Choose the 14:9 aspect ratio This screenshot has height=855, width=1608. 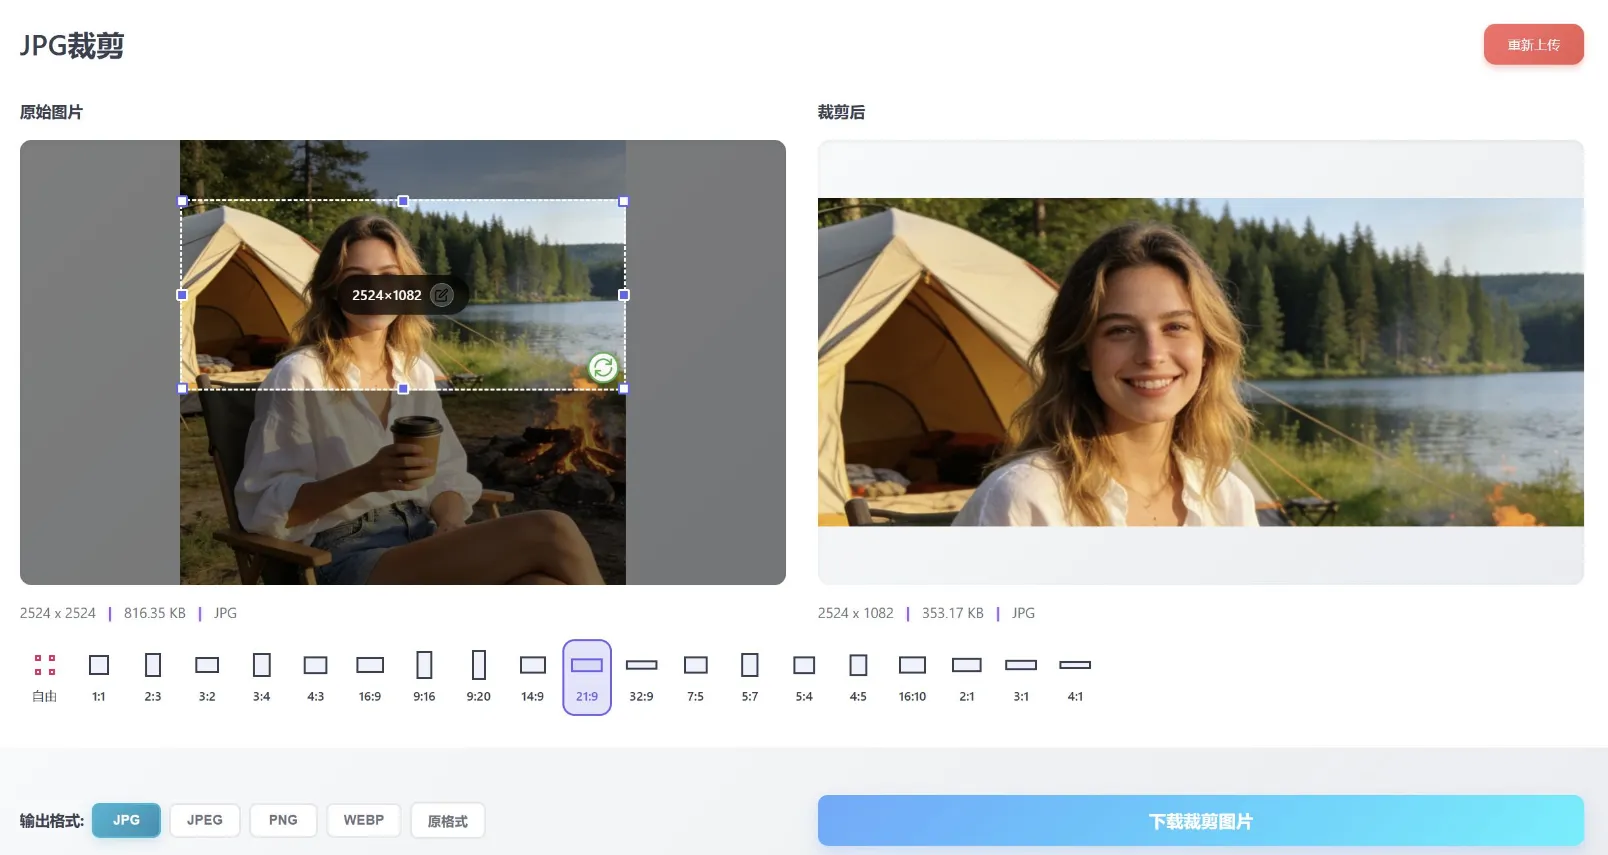tap(533, 677)
